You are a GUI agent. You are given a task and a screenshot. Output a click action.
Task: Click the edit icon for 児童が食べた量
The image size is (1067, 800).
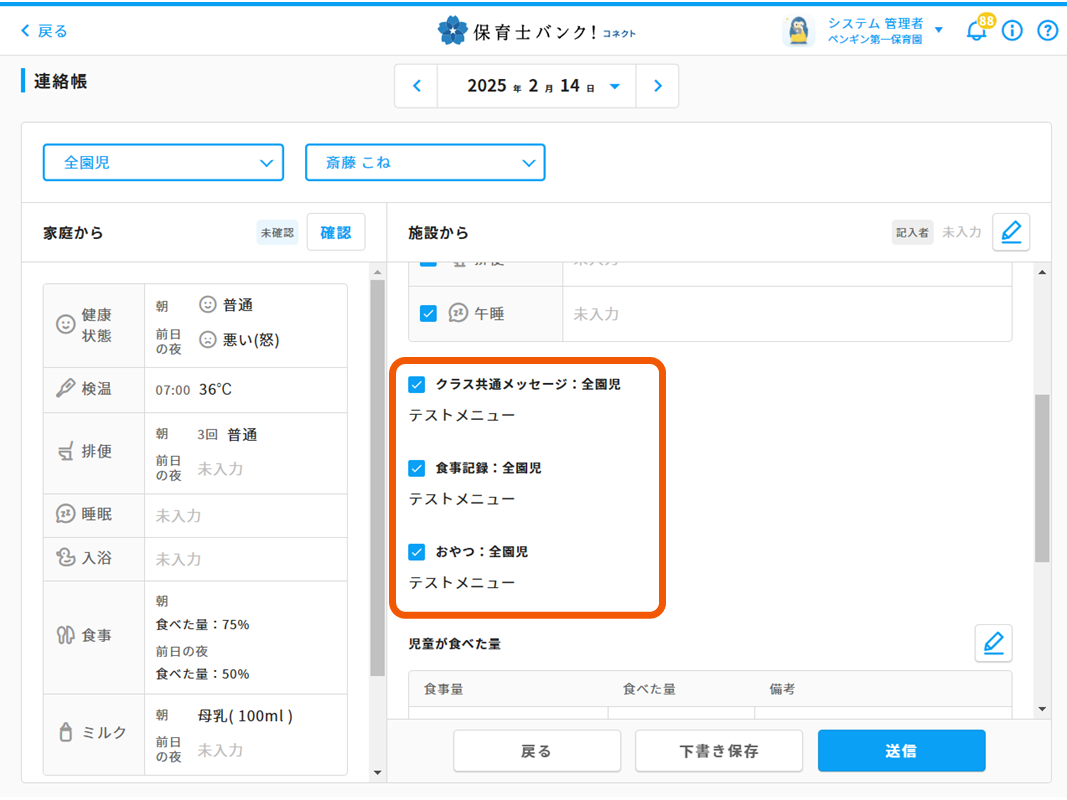pos(993,643)
